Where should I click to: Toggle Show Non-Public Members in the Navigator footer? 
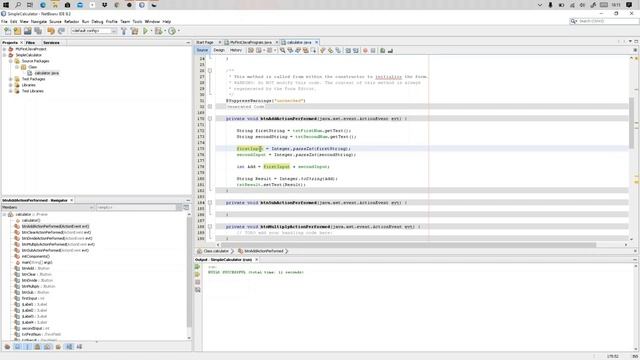click(x=38, y=347)
